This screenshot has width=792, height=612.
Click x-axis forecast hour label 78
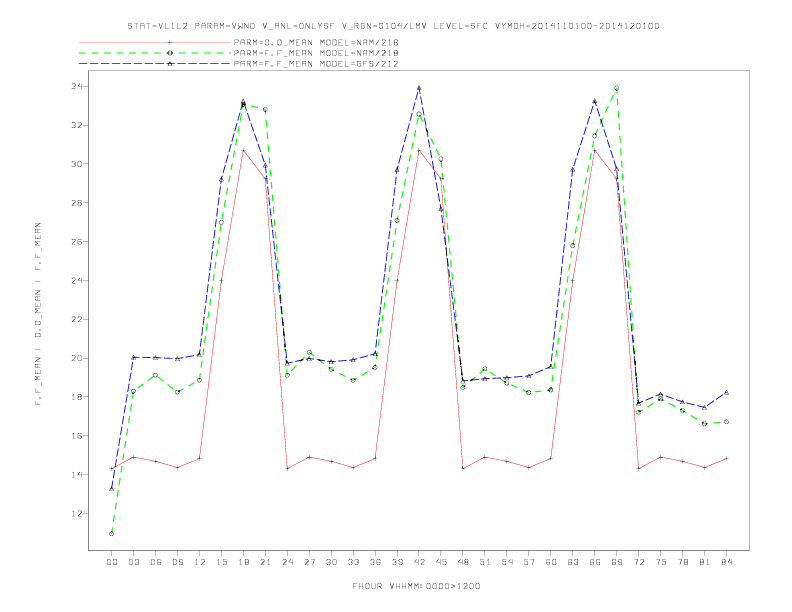(x=683, y=562)
